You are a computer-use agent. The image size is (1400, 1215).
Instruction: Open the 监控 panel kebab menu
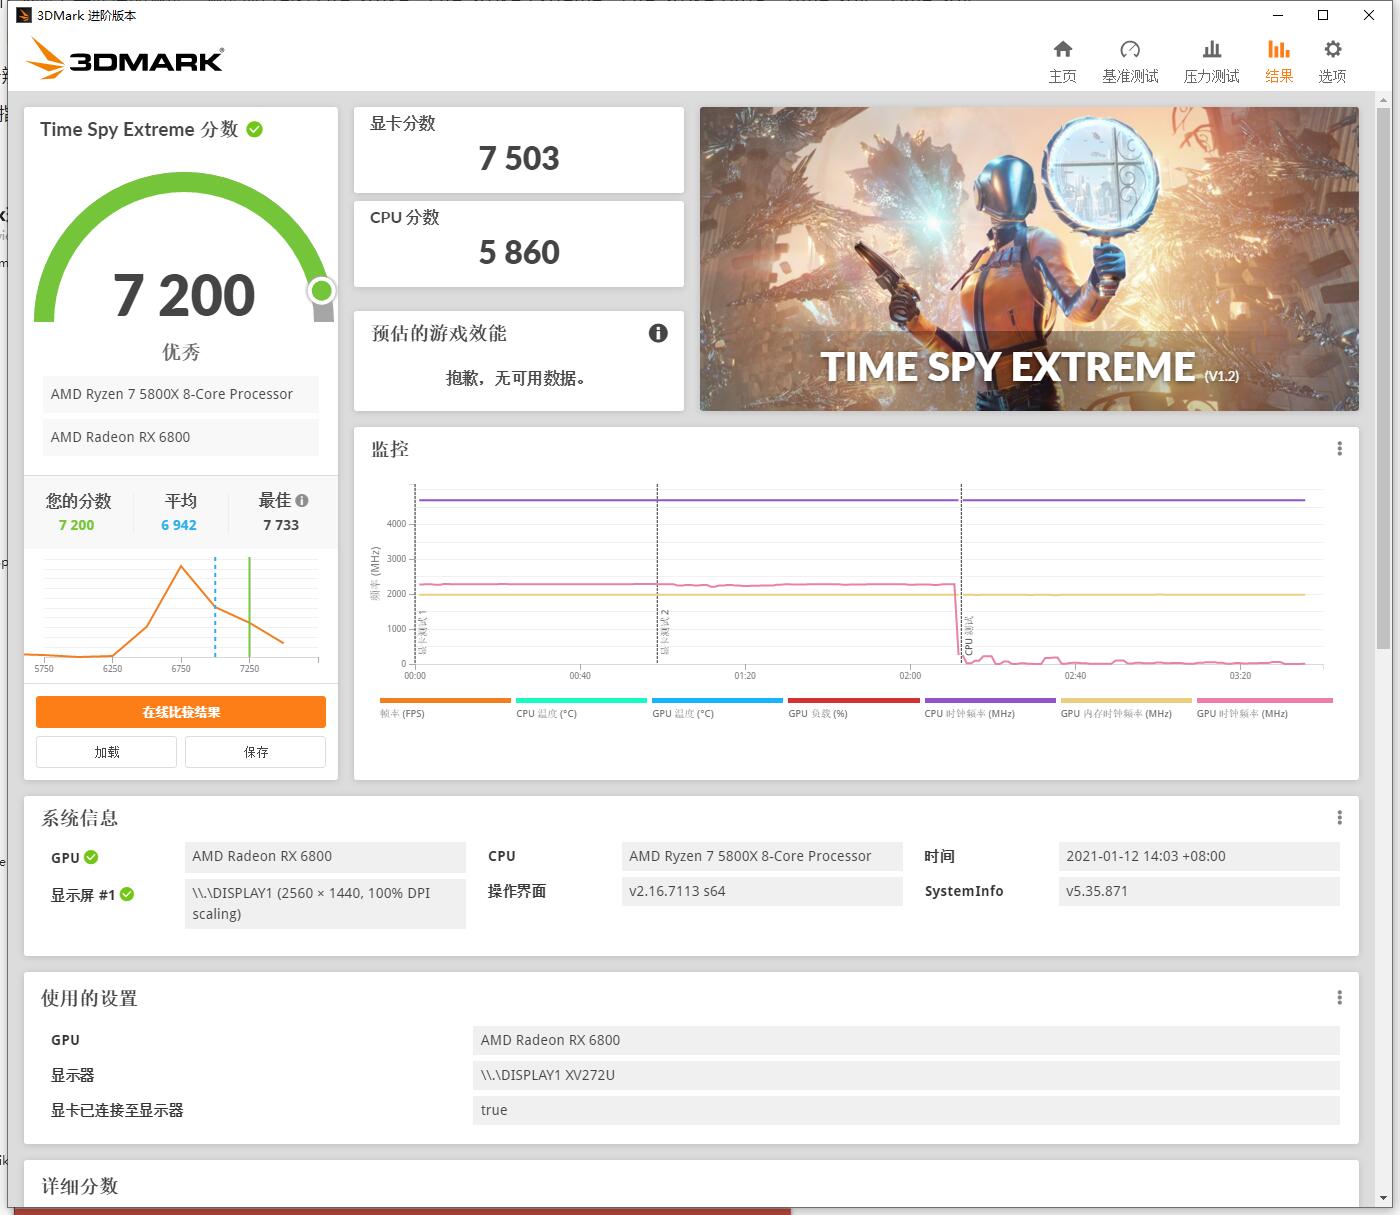(1340, 448)
